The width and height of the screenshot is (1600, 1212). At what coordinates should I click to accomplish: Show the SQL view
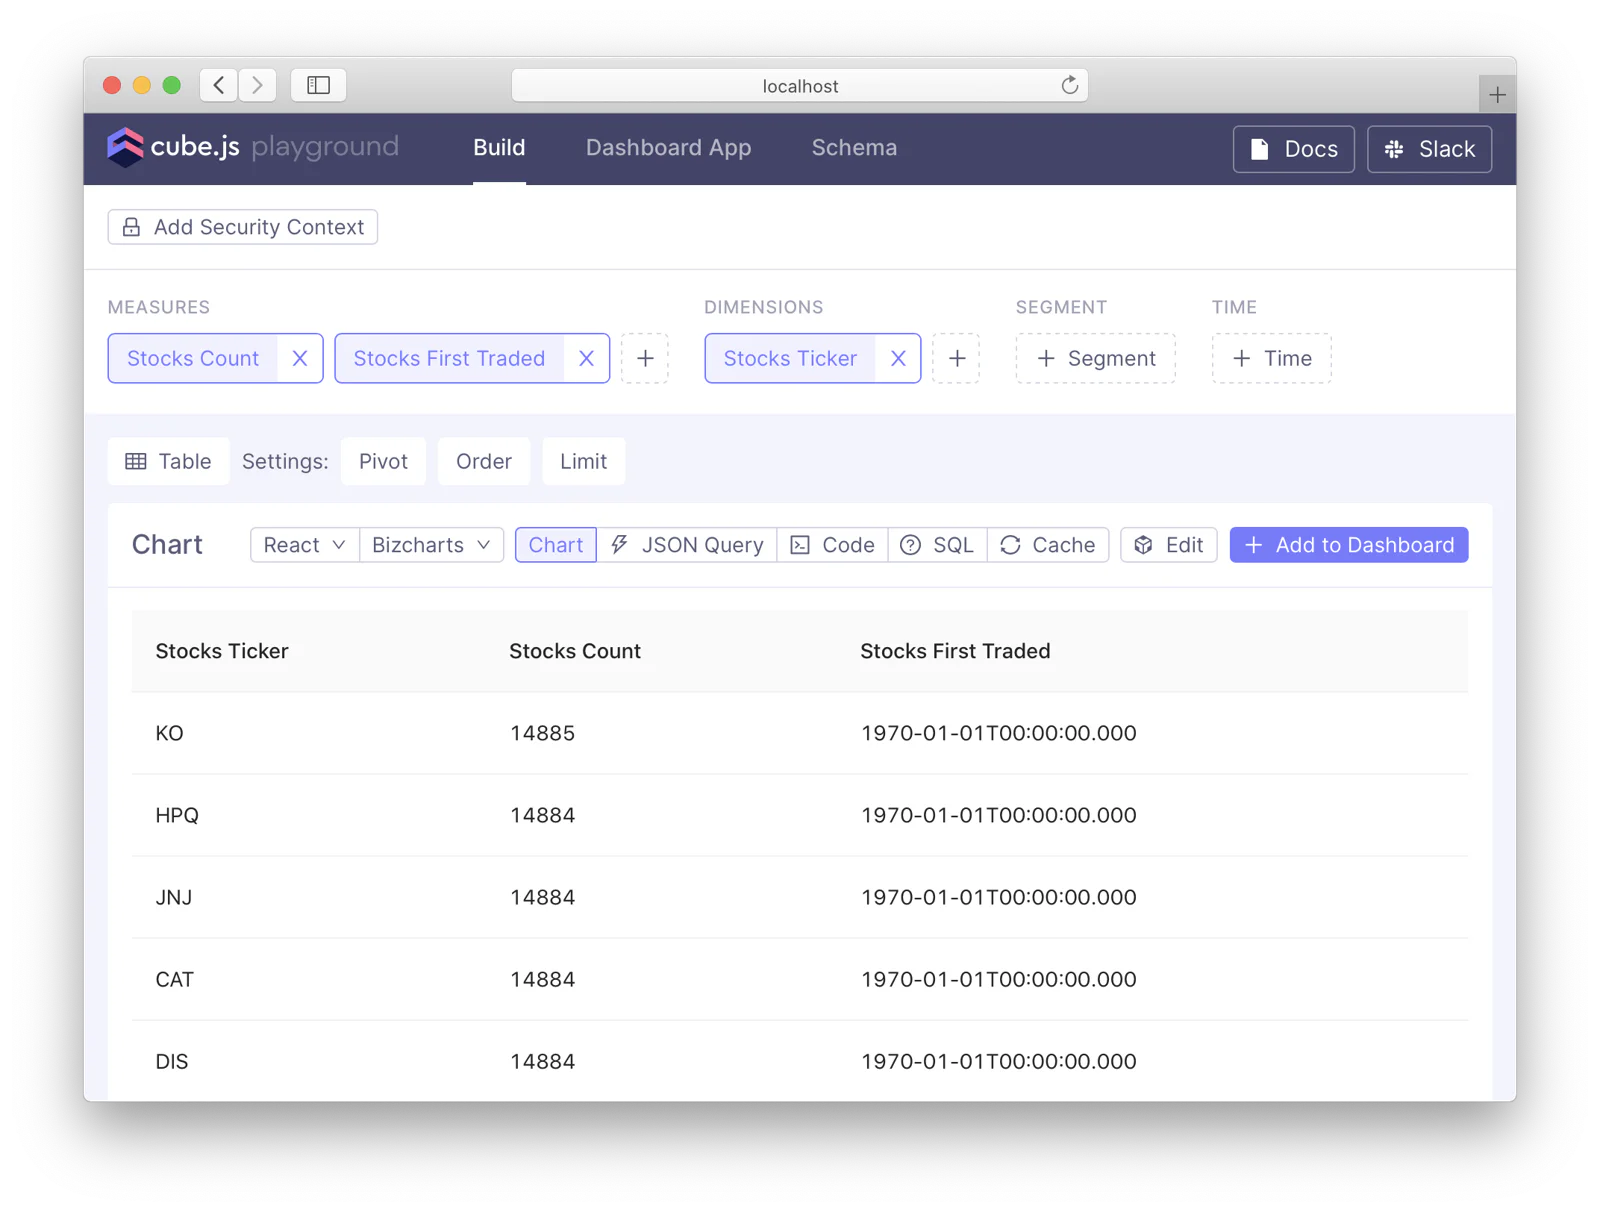[x=937, y=545]
